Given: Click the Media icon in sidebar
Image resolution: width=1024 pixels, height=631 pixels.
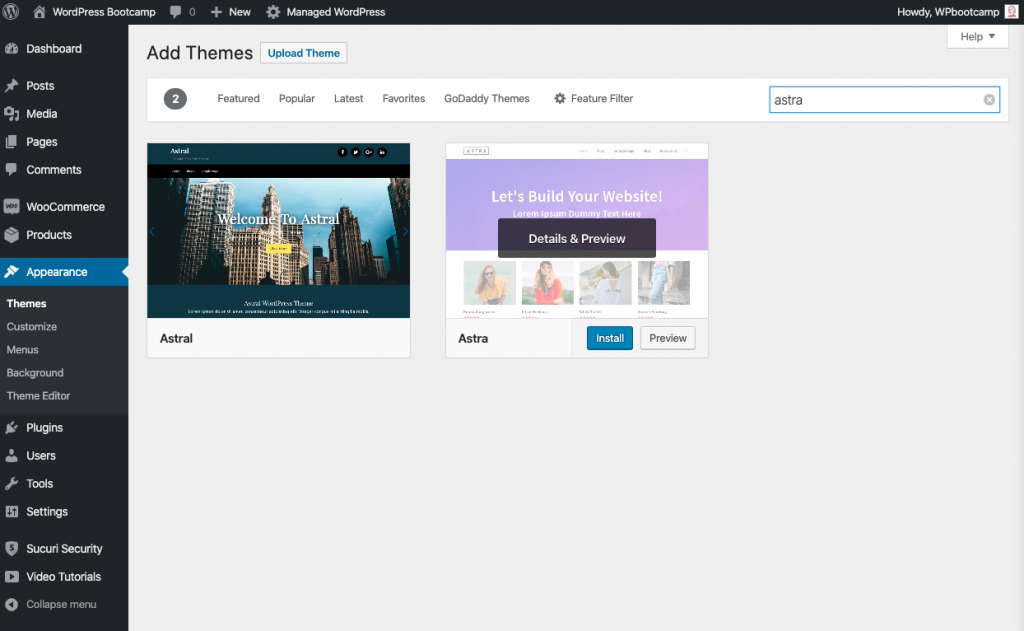Looking at the screenshot, I should point(12,114).
